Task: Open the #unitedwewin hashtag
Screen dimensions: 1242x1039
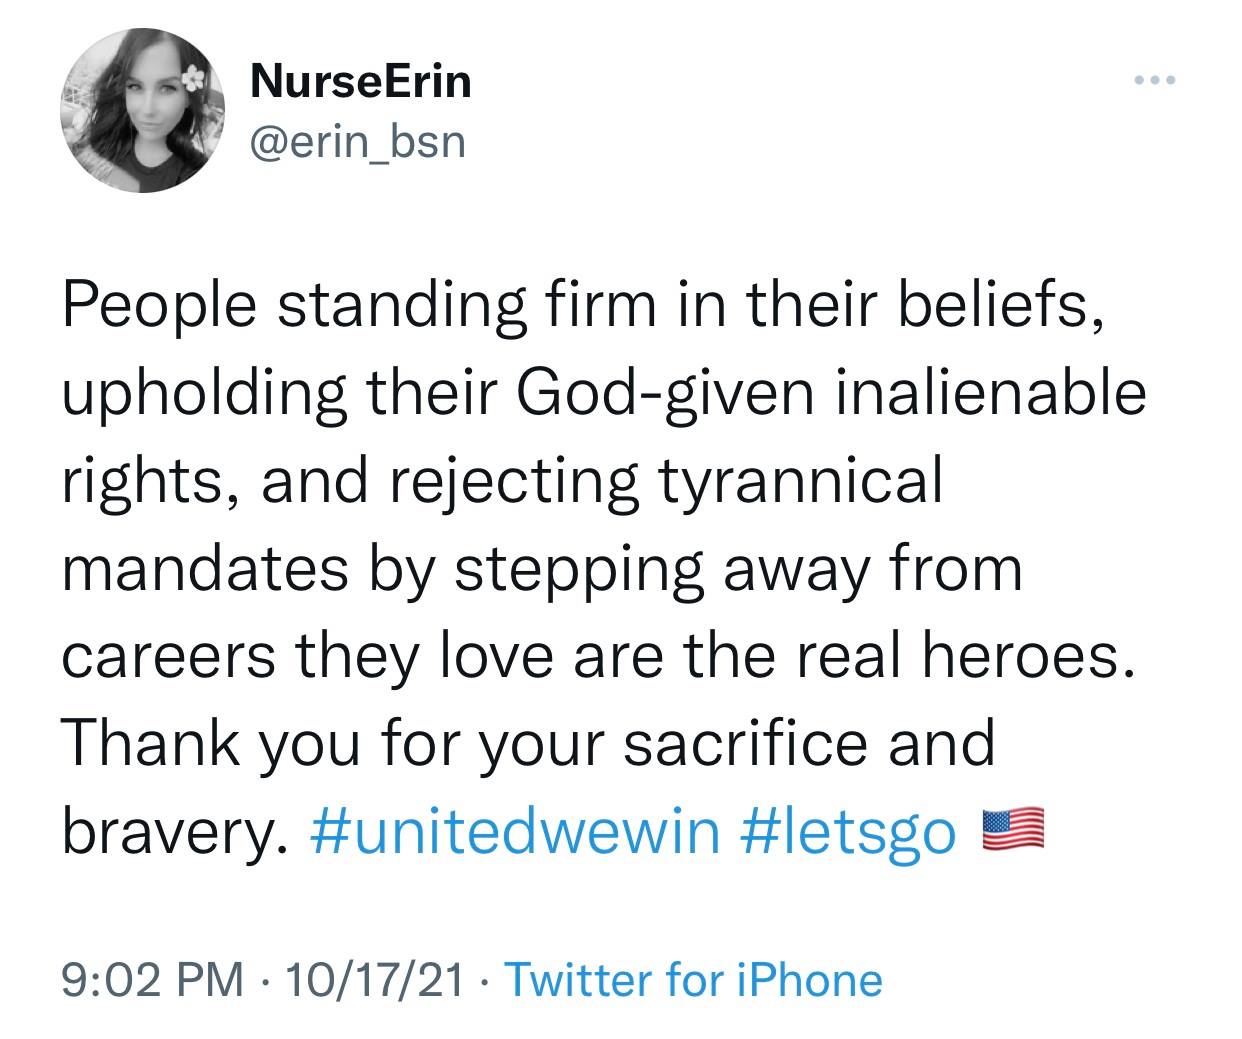Action: 516,831
